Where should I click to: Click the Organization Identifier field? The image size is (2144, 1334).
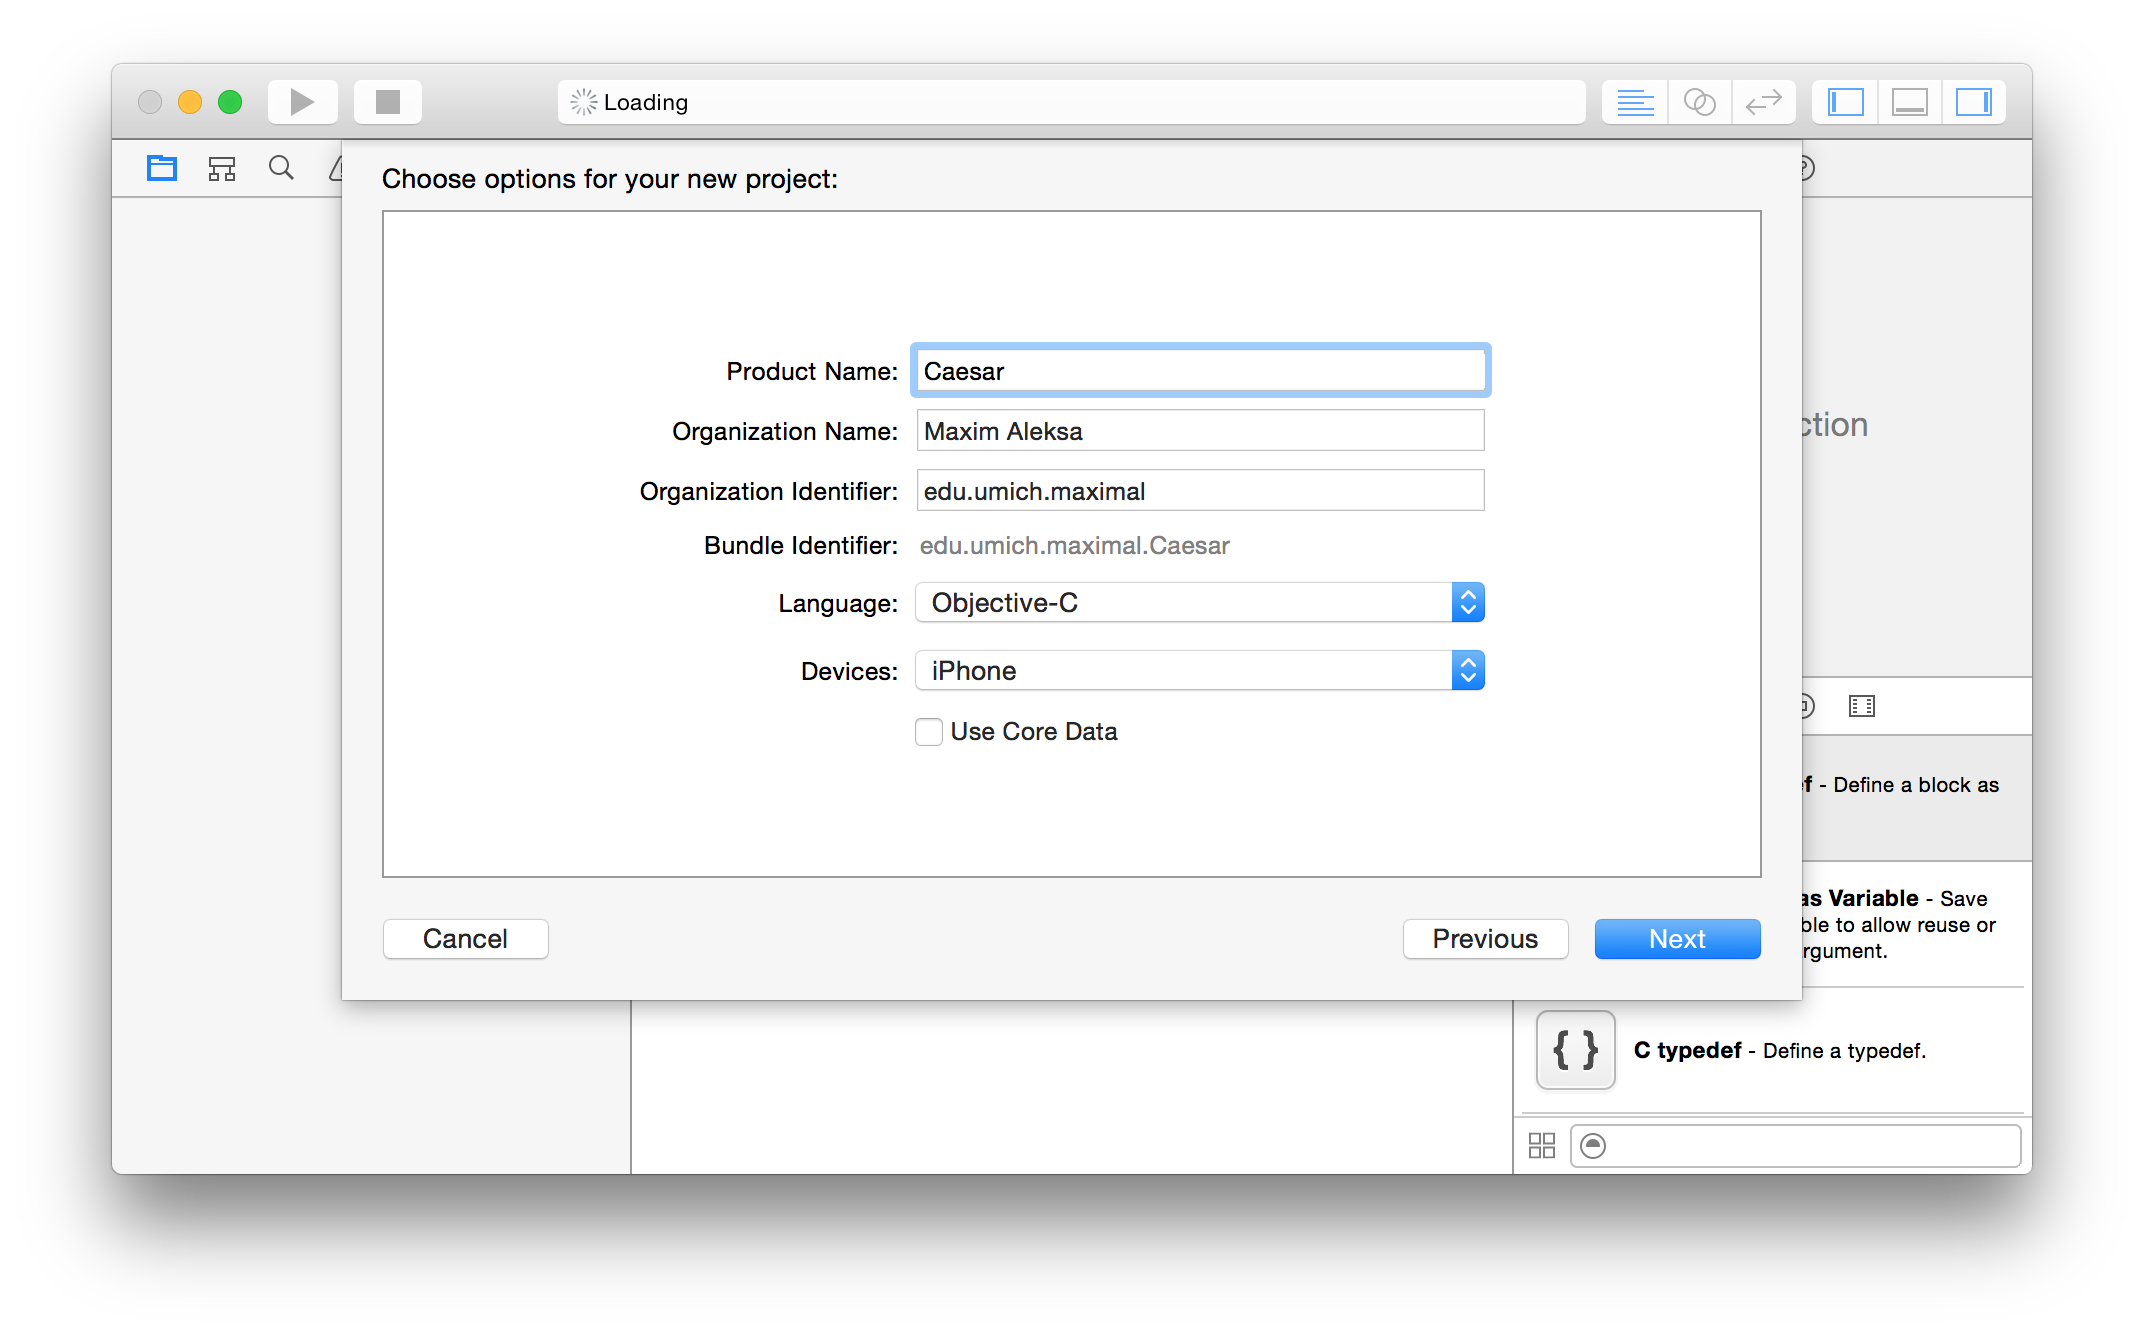1200,491
